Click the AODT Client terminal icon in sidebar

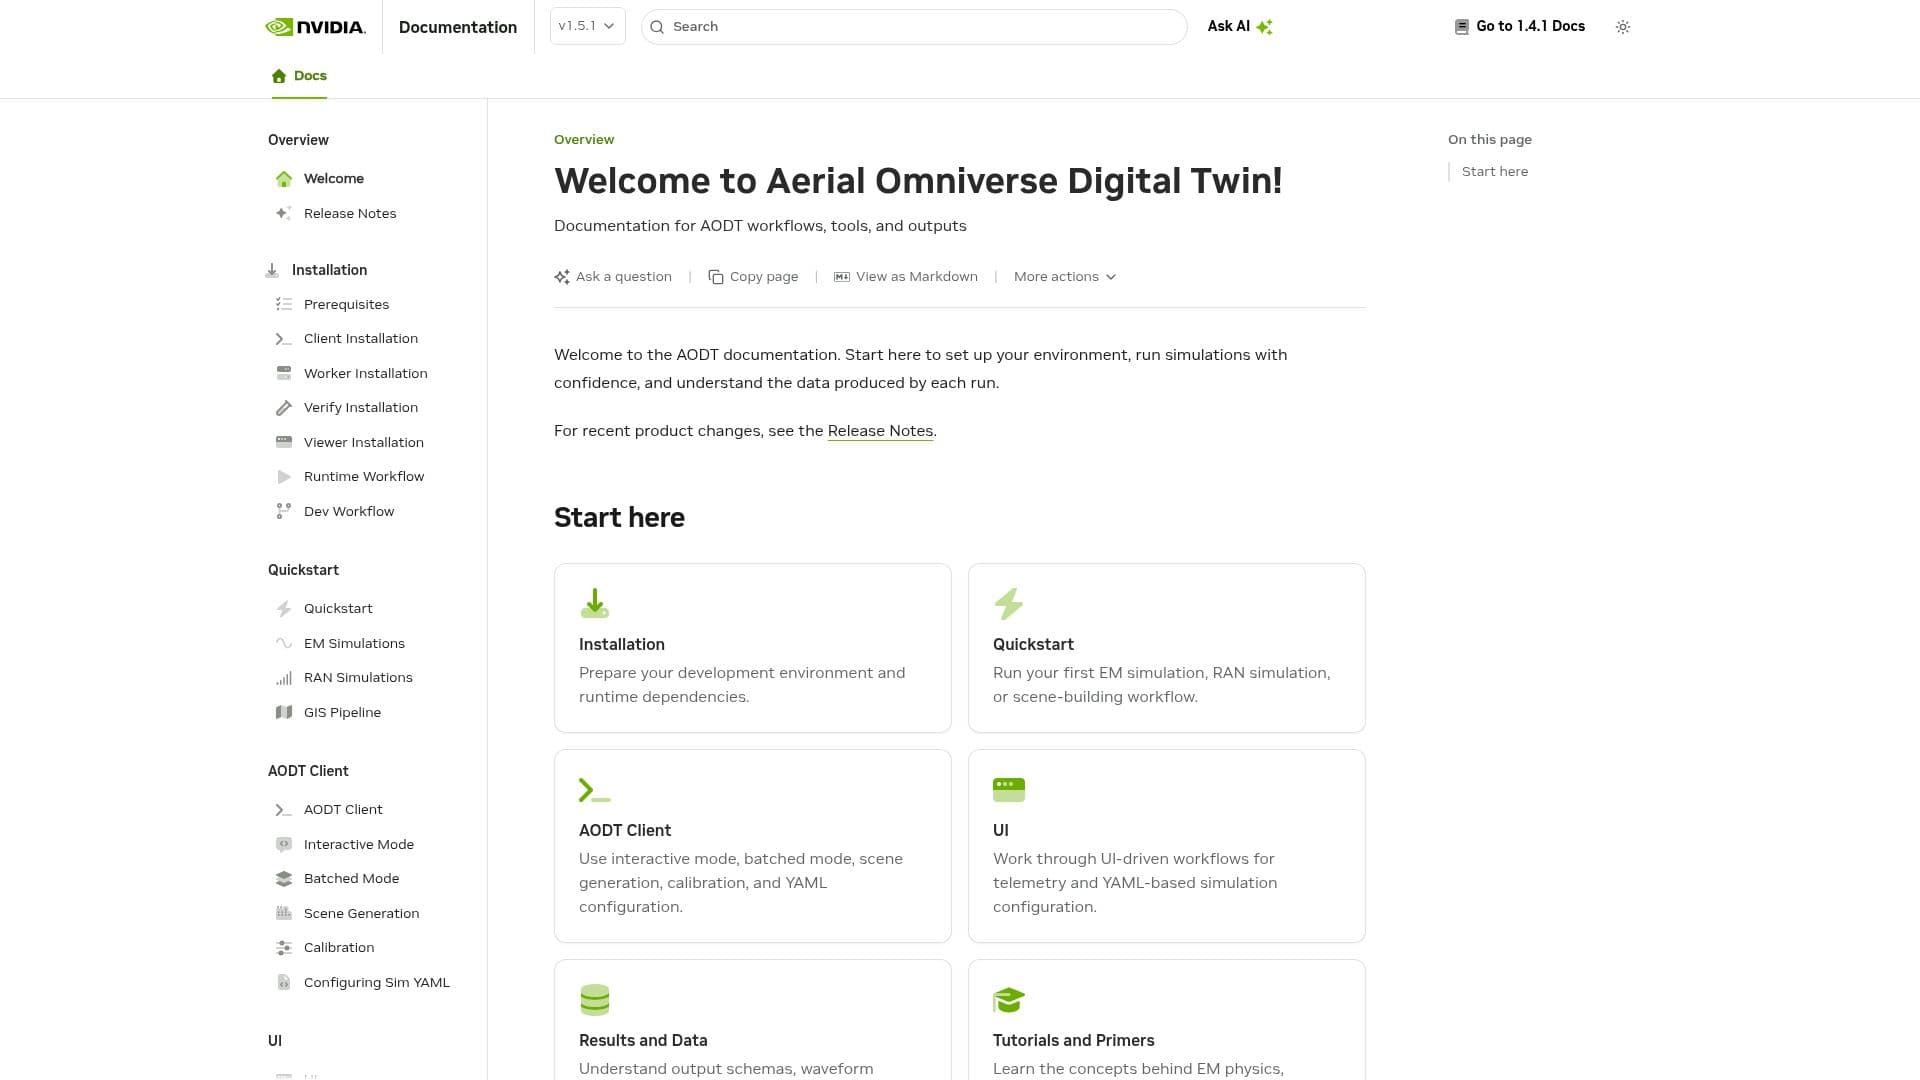pyautogui.click(x=284, y=810)
